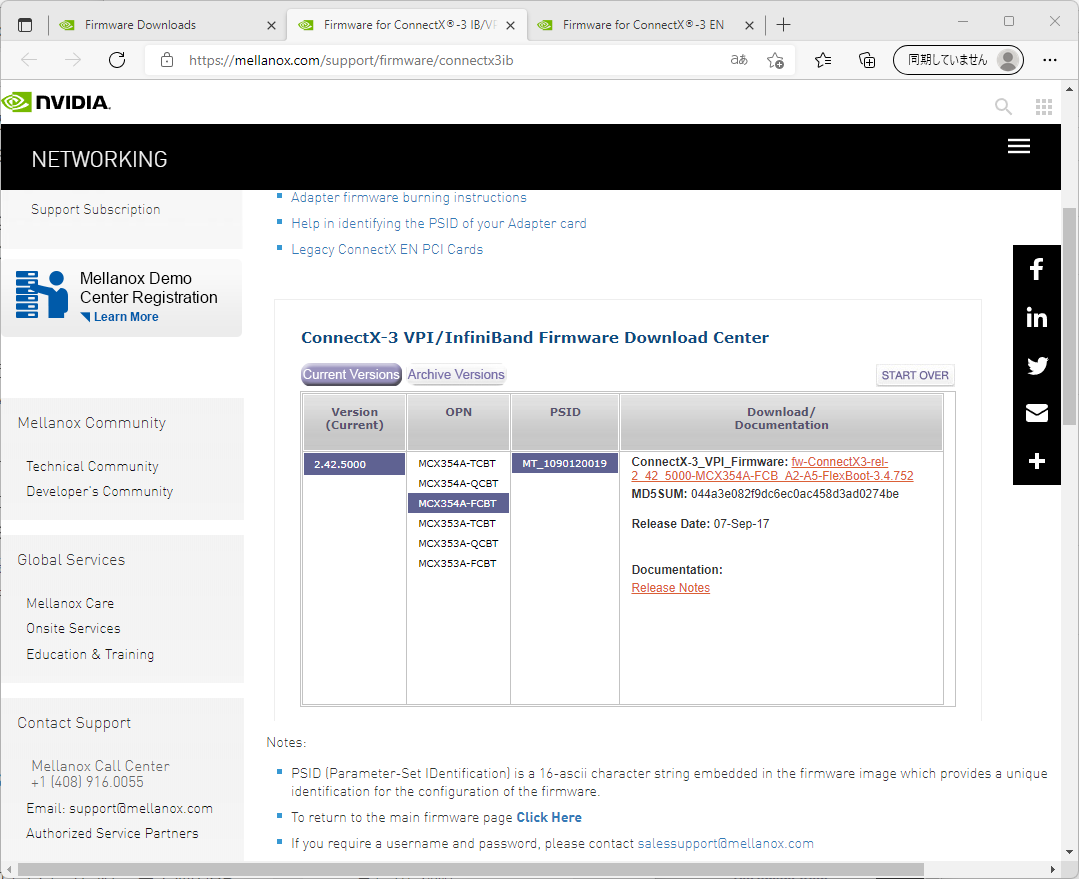Select OPN MCX353A-QCBT
The image size is (1079, 879).
458,543
